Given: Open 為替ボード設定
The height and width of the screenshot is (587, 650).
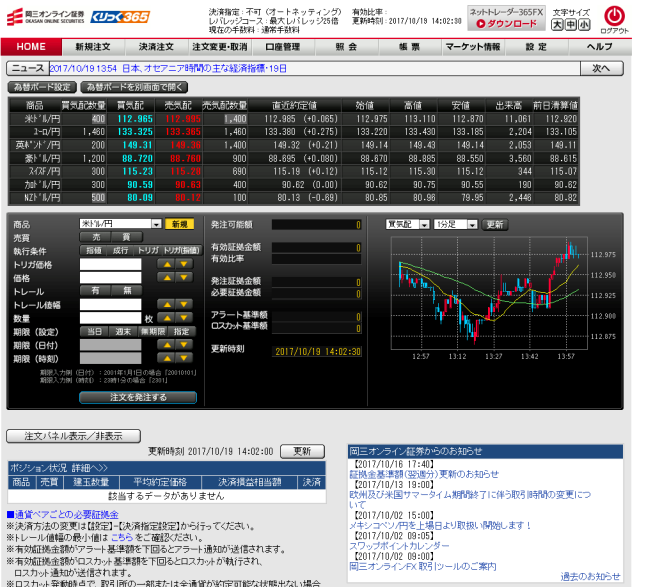Looking at the screenshot, I should tap(42, 87).
